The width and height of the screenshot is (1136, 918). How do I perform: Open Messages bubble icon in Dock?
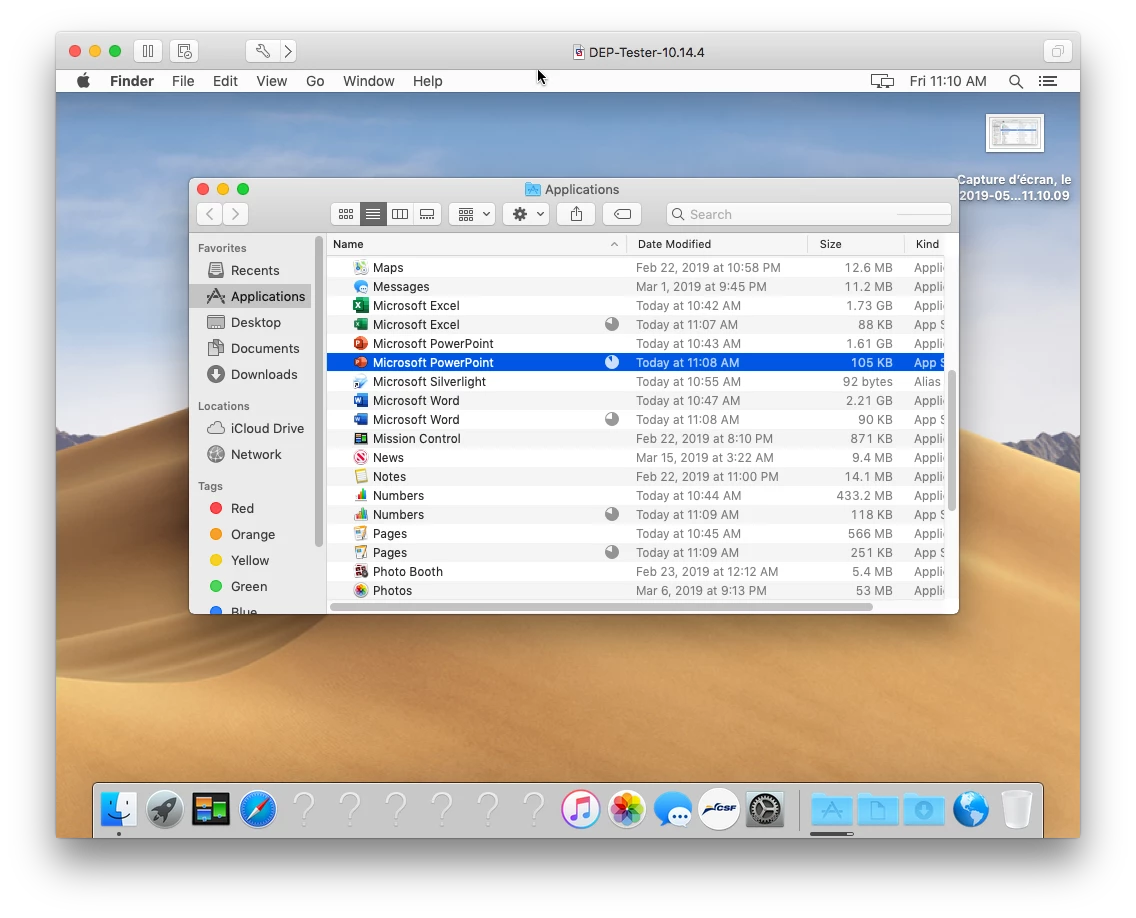673,809
